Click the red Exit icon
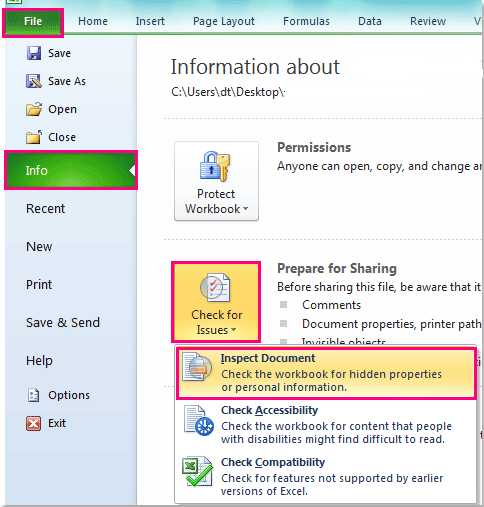The image size is (484, 507). coord(34,423)
